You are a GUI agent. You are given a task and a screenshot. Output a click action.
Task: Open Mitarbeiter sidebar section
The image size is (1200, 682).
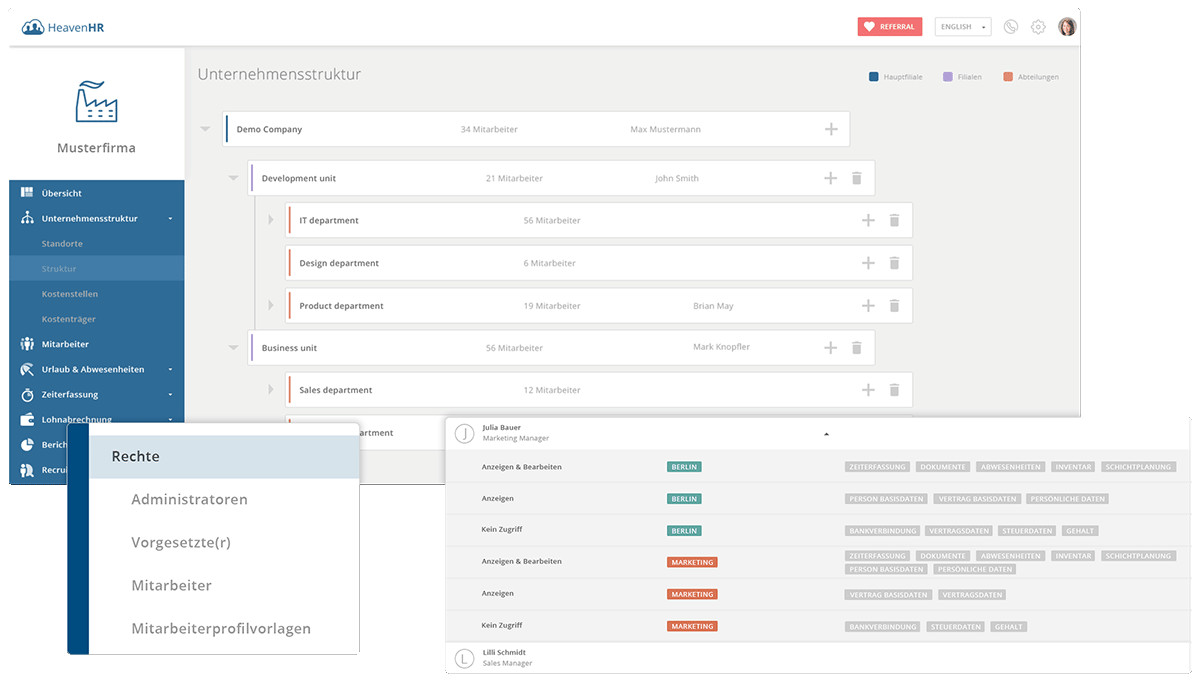(x=97, y=344)
